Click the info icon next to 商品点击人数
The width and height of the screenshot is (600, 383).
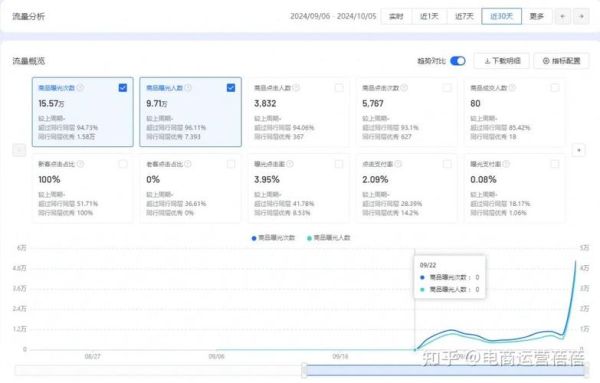click(x=296, y=88)
